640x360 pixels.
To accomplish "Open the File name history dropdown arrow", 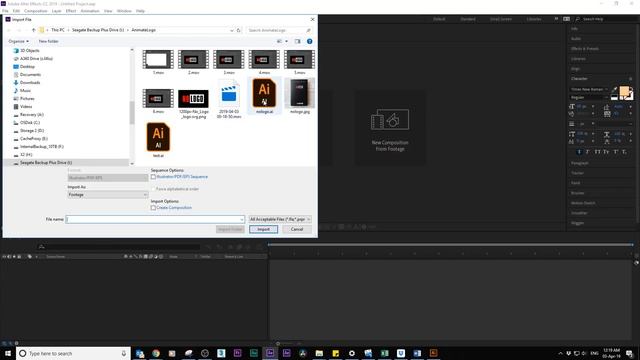I will (242, 220).
